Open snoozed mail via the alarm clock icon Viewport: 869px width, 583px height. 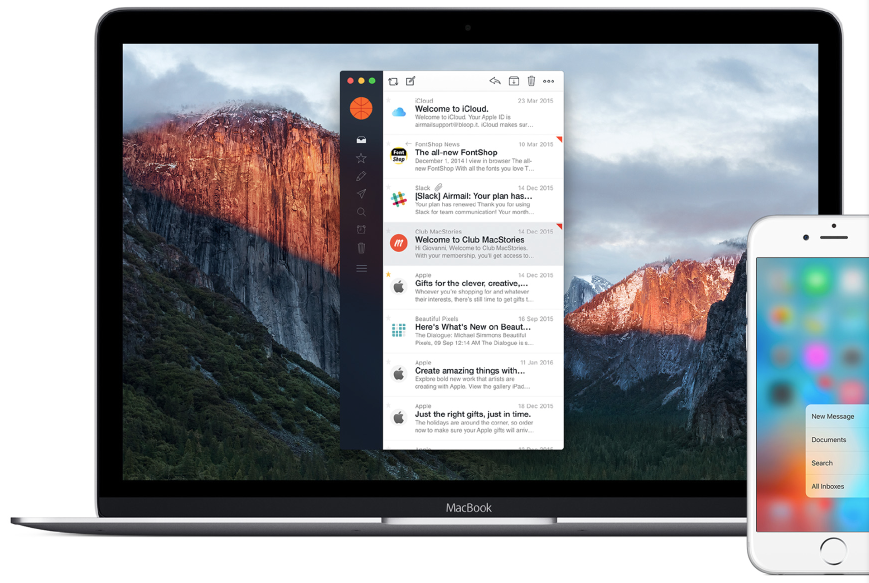361,229
